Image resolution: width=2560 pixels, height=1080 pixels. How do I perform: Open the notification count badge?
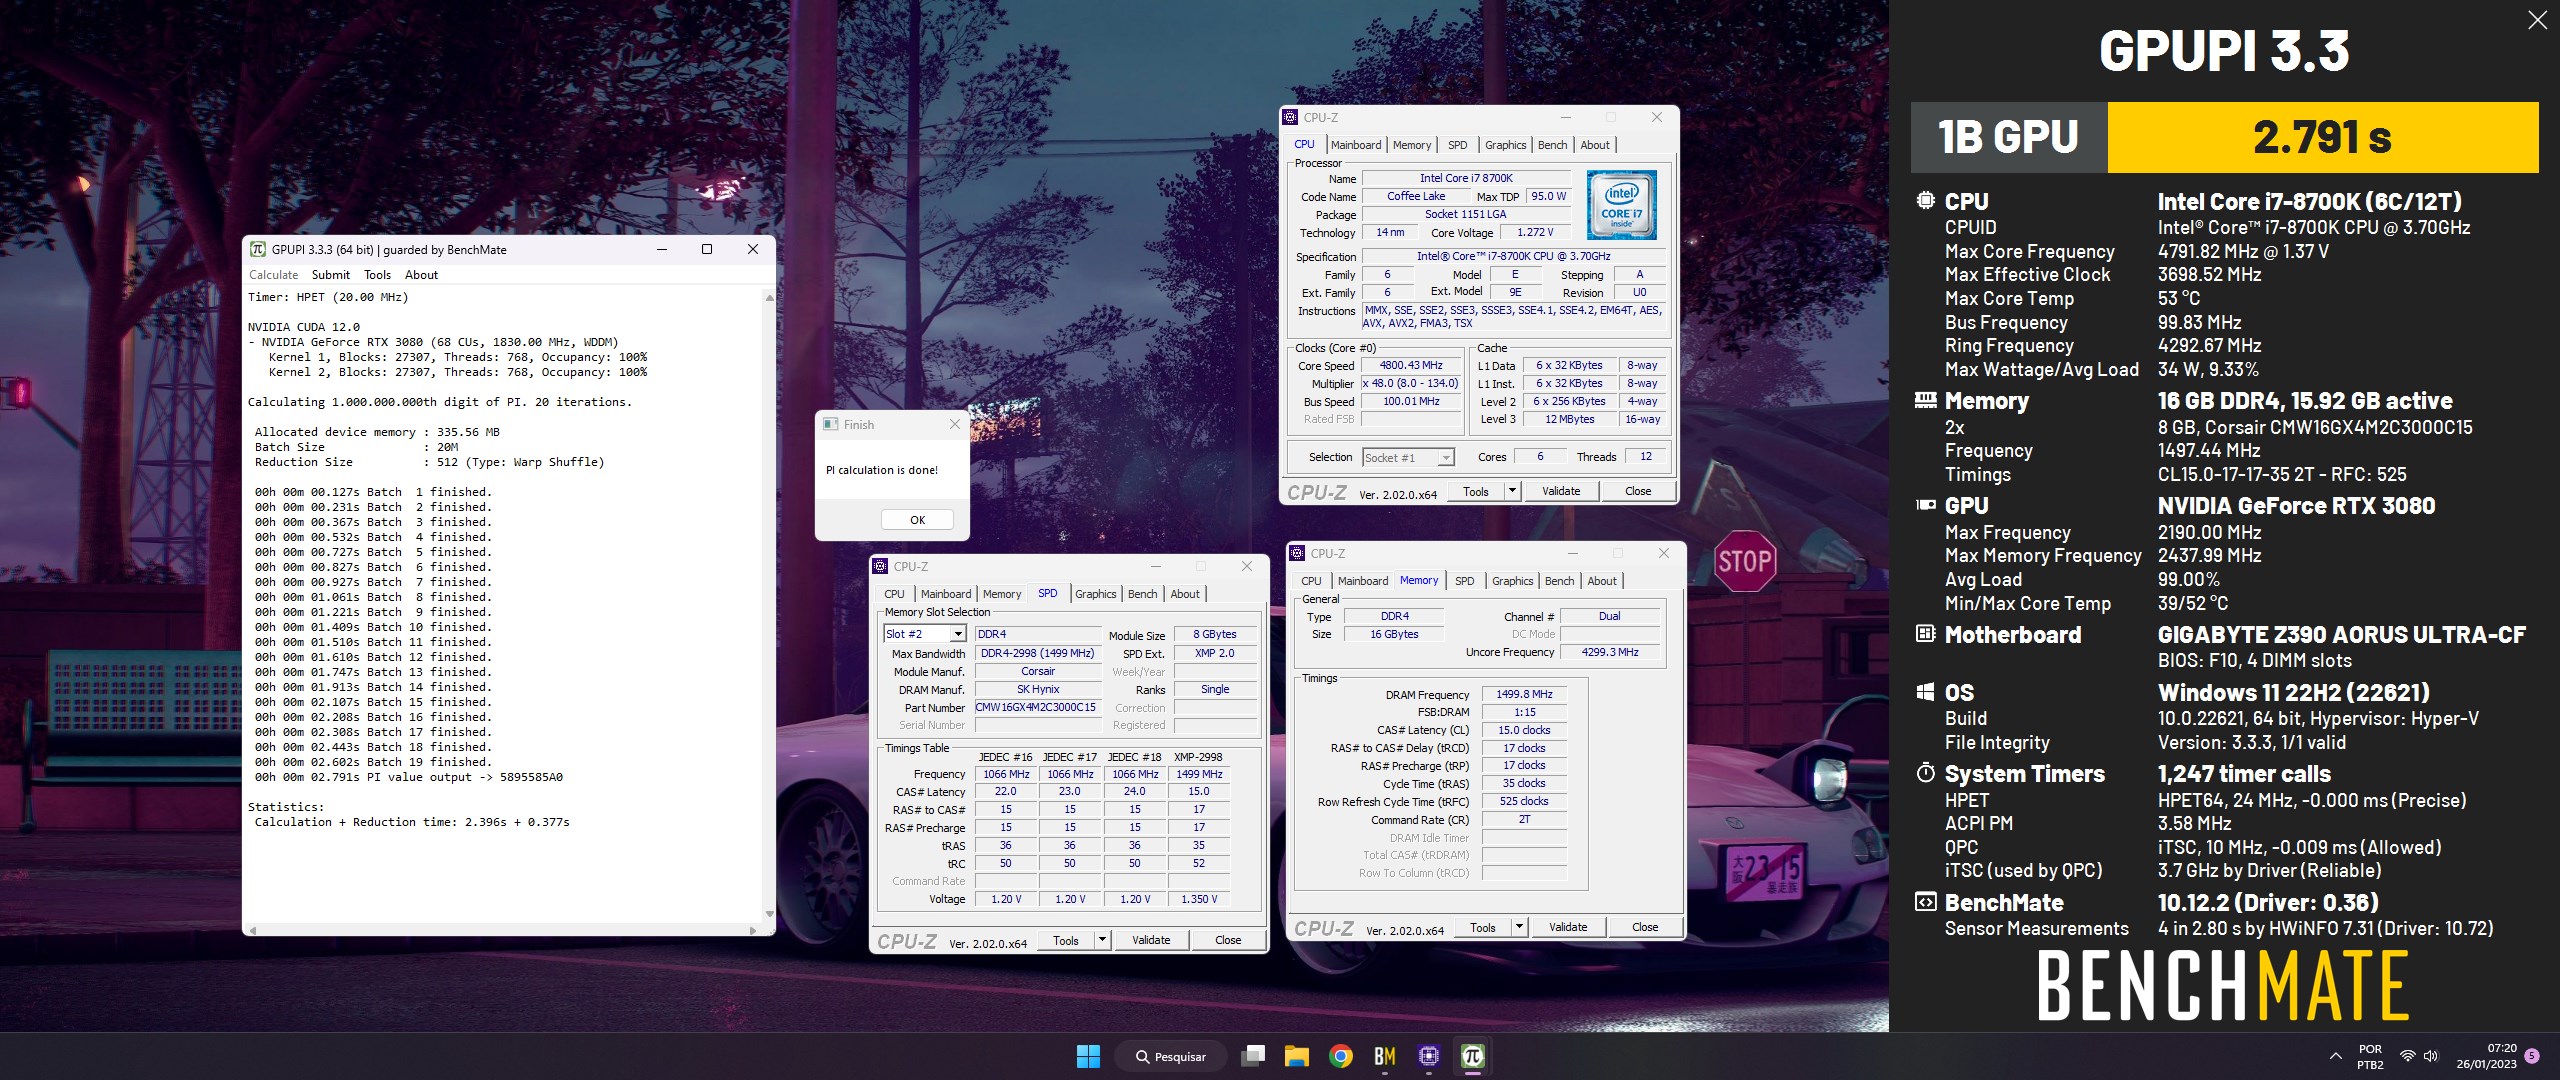[x=2532, y=1056]
